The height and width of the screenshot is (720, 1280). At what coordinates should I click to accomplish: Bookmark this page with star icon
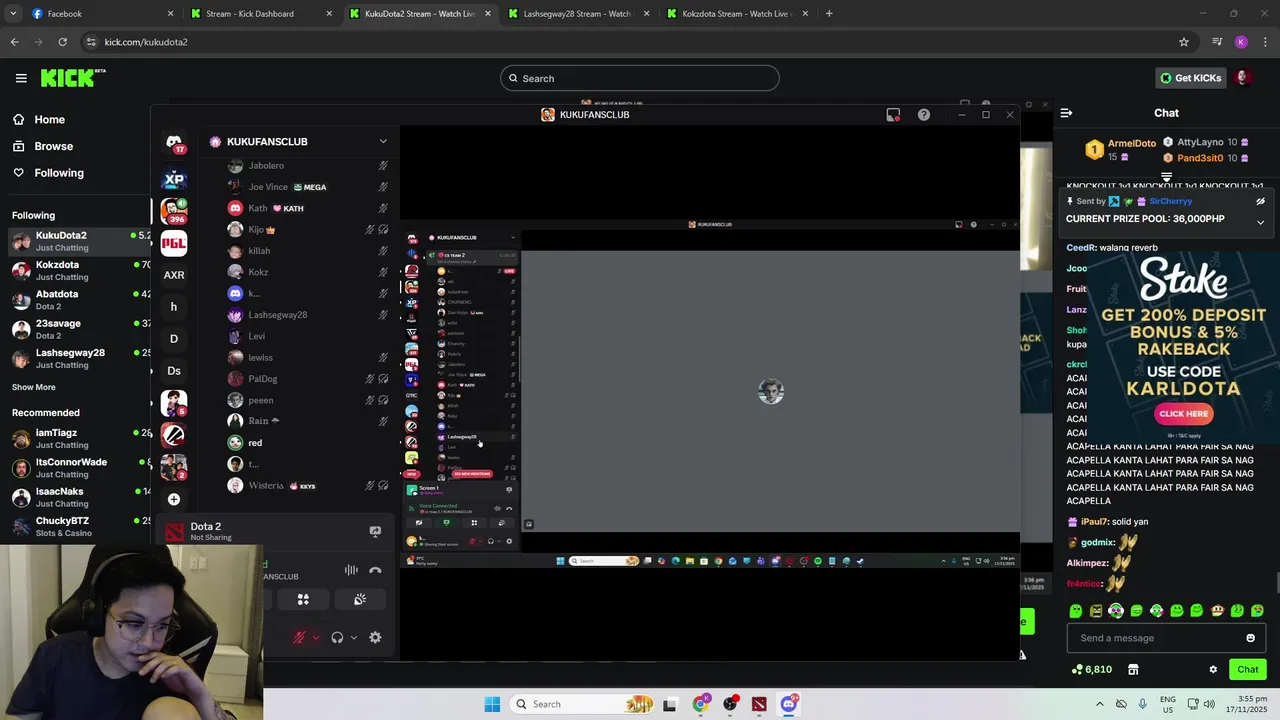pos(1184,42)
